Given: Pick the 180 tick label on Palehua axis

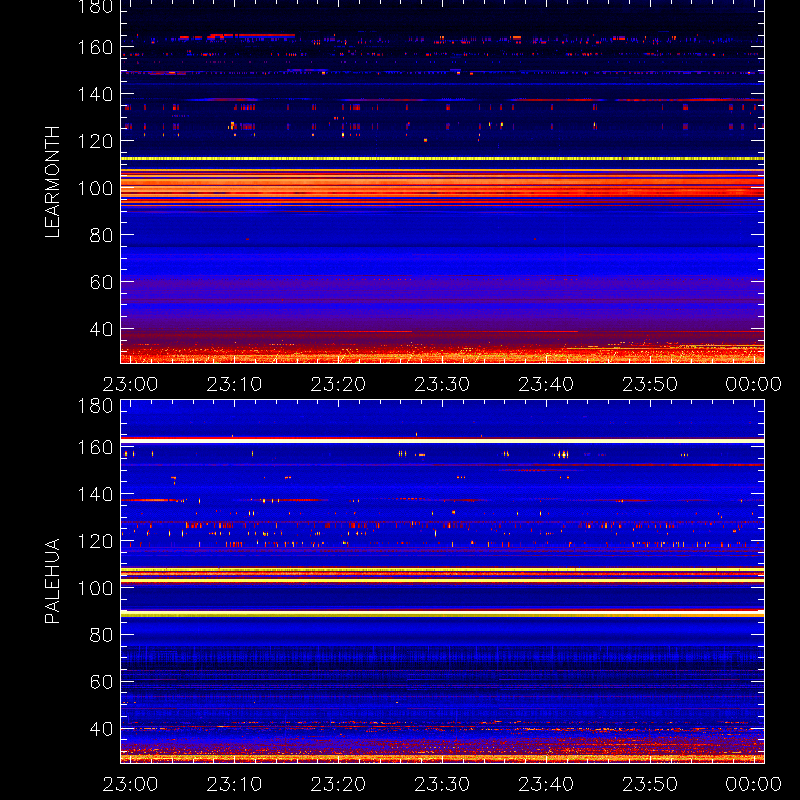Looking at the screenshot, I should click(95, 406).
